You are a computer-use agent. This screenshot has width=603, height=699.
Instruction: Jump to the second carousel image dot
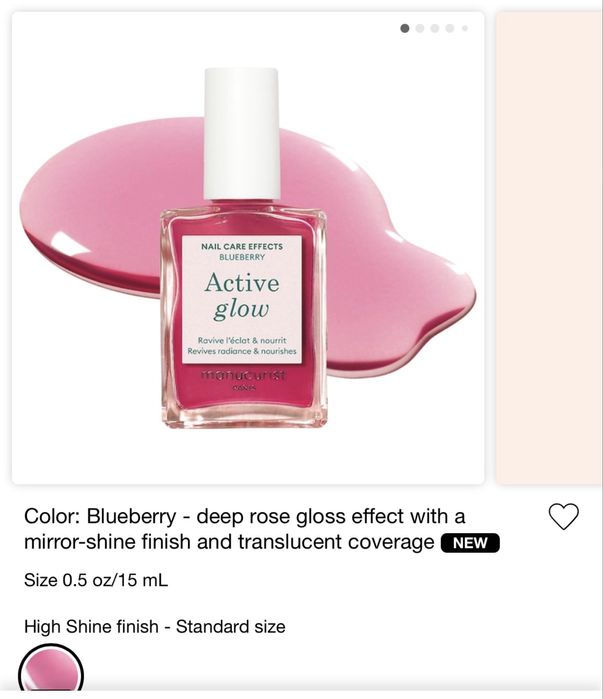tap(420, 29)
